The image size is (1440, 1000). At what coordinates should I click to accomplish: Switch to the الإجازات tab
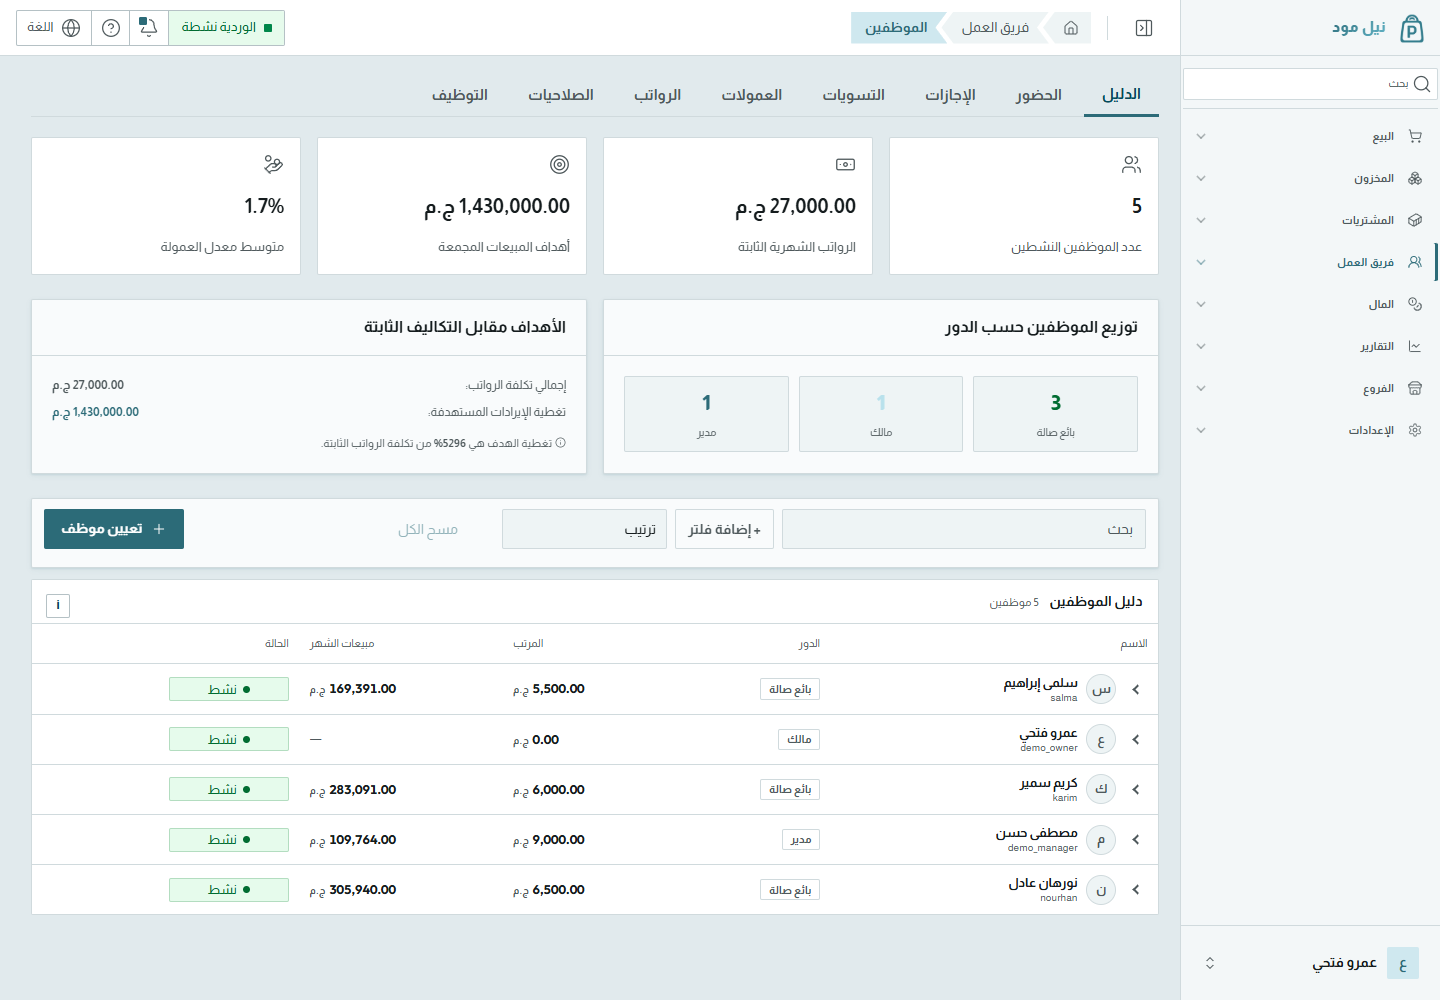950,95
